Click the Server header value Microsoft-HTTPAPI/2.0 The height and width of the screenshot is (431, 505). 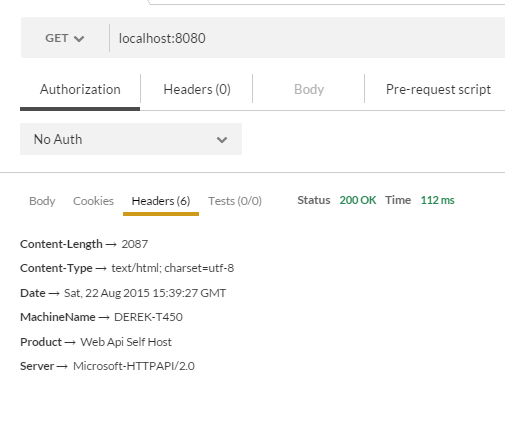point(134,366)
